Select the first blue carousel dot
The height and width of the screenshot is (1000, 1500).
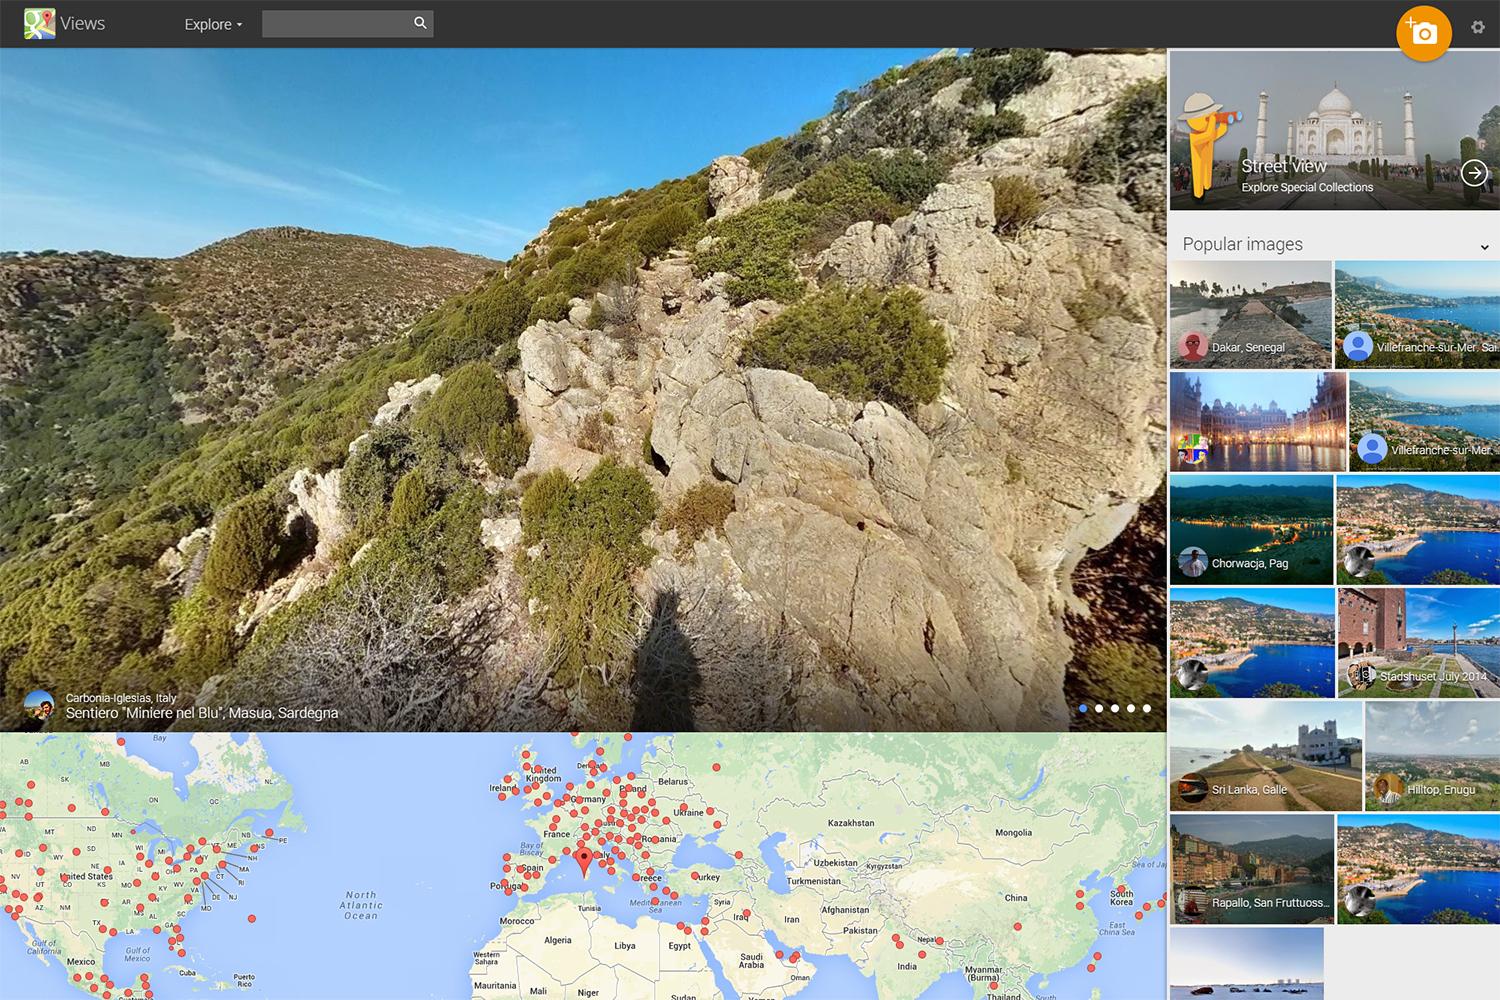(x=1083, y=708)
